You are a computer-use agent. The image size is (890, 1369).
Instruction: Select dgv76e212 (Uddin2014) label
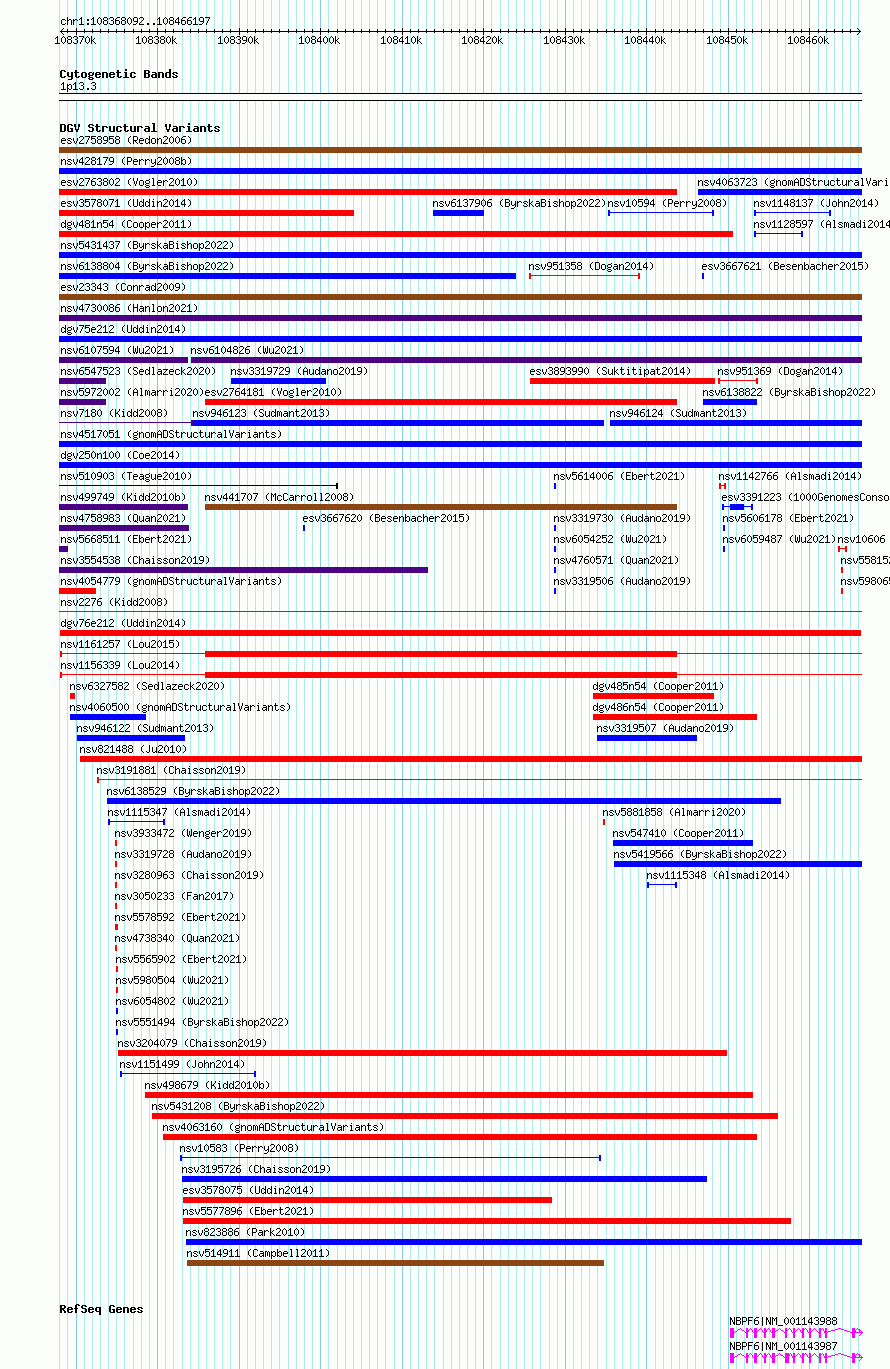(123, 623)
